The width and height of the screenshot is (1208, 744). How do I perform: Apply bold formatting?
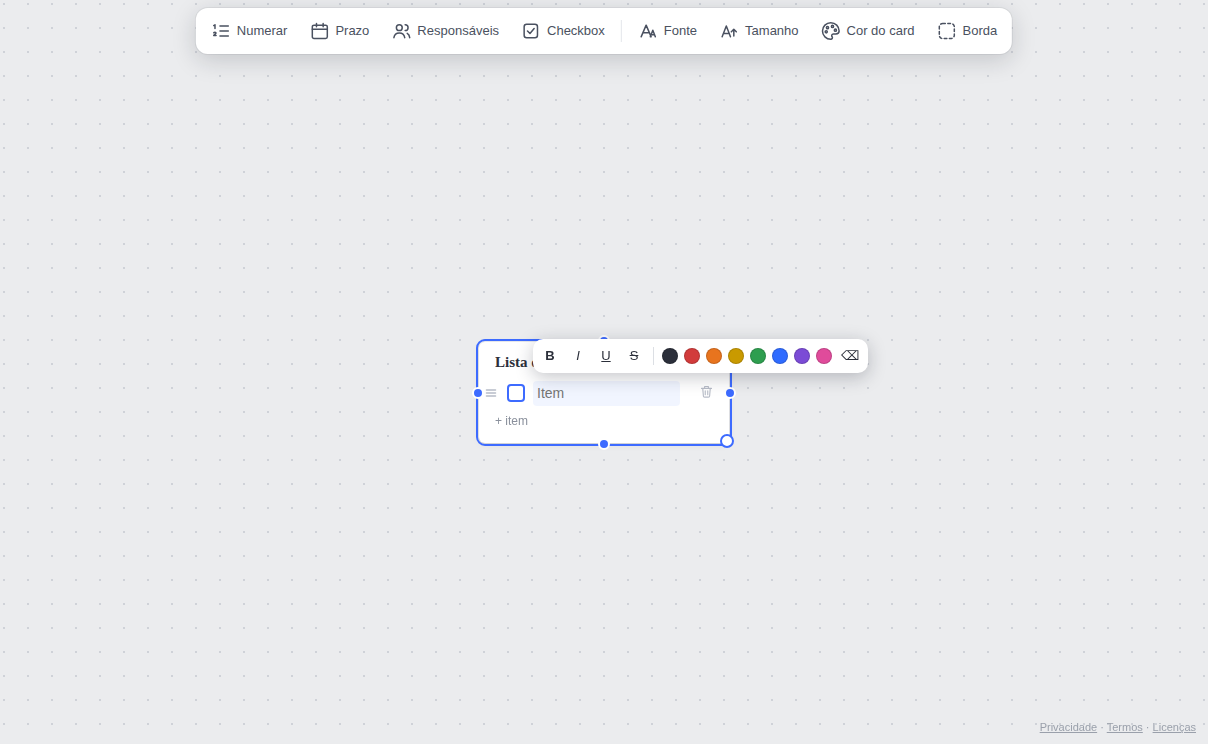click(550, 356)
